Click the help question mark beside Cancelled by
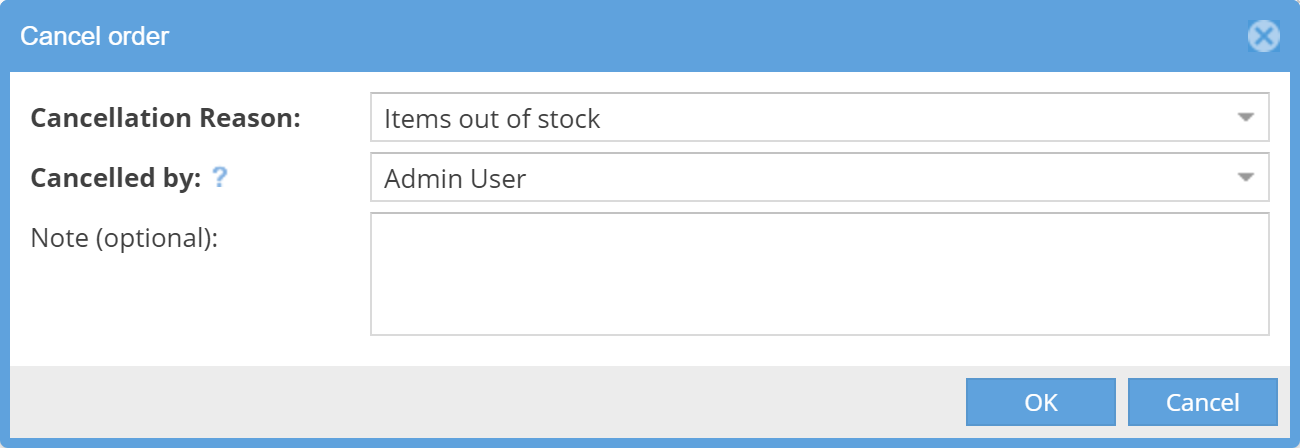1300x448 pixels. pyautogui.click(x=220, y=178)
